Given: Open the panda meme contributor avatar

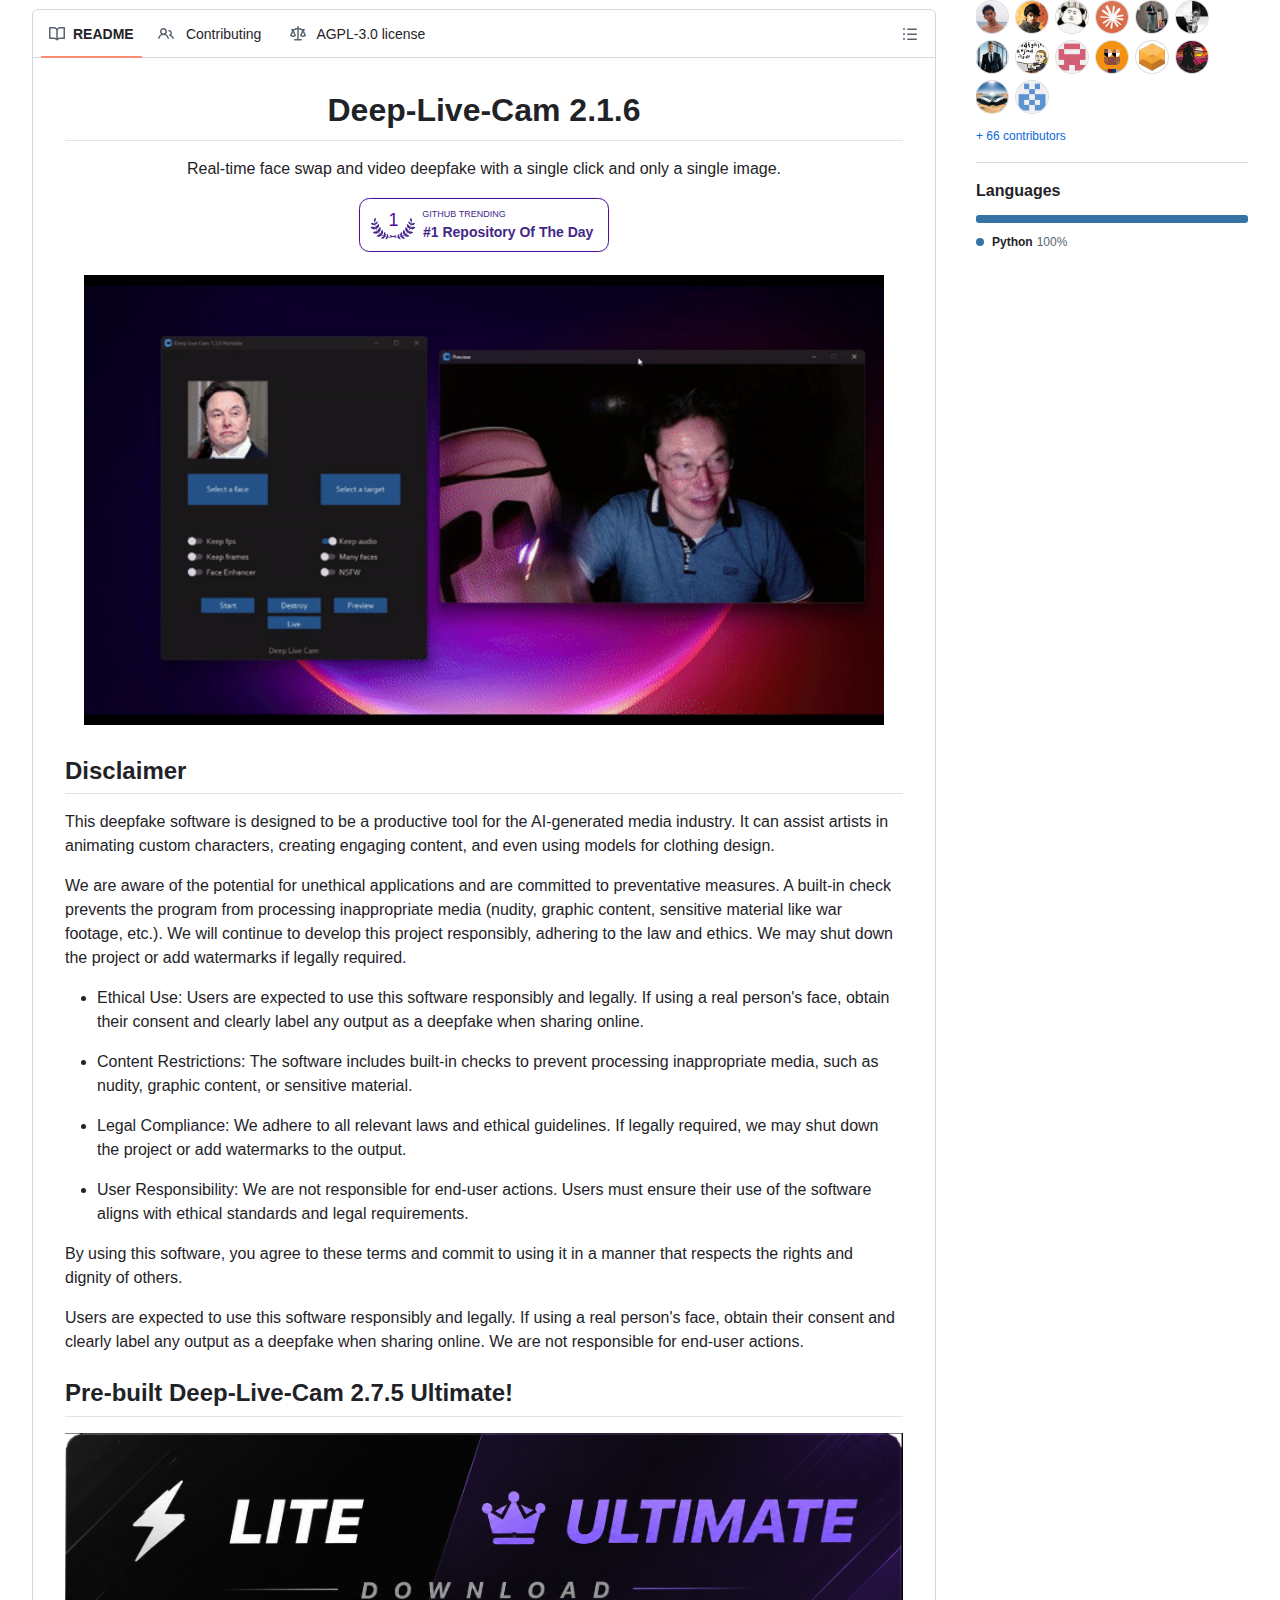Looking at the screenshot, I should (1072, 16).
